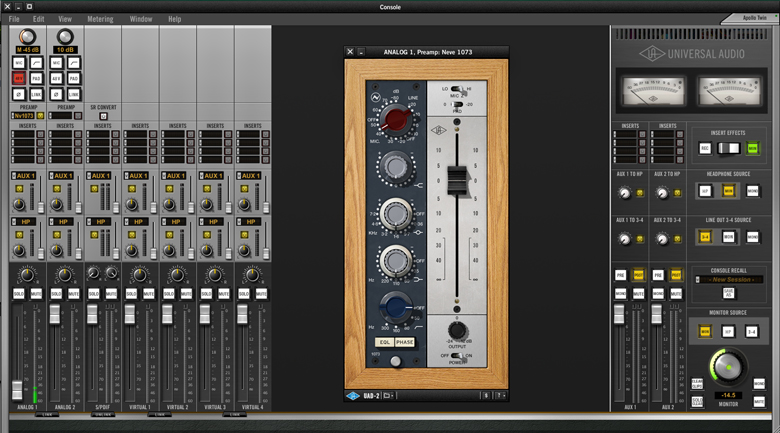Open first insert slot on Analog 1
The image size is (780, 433).
coord(23,134)
